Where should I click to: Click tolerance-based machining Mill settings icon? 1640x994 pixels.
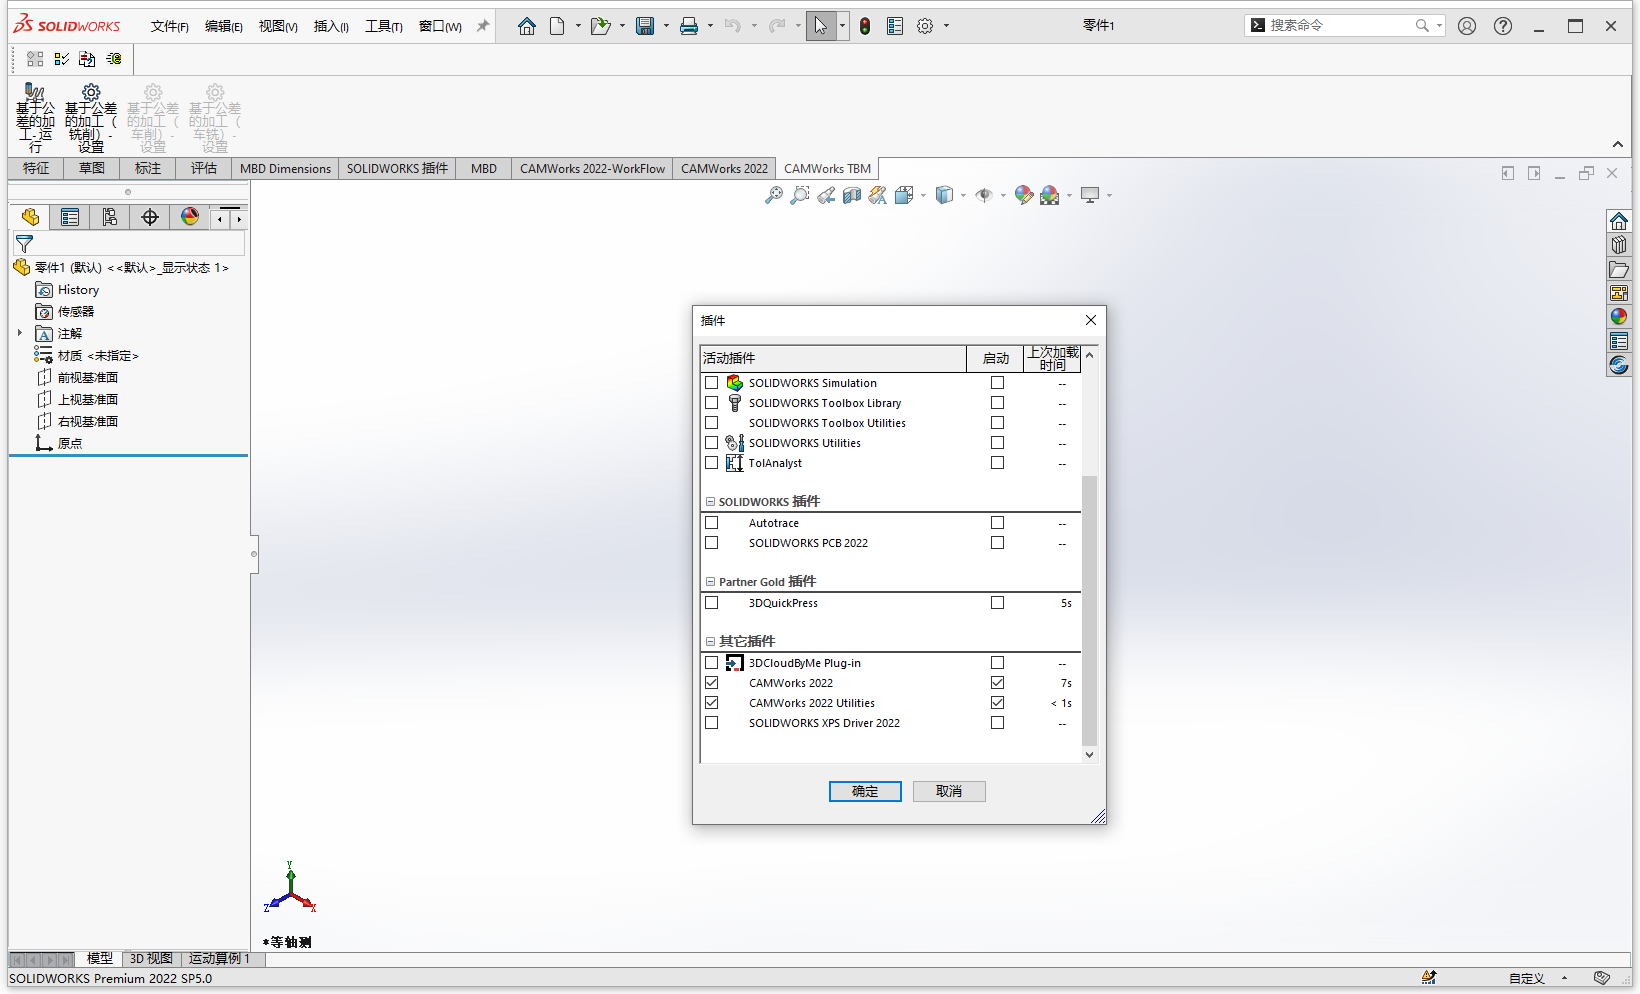[91, 117]
